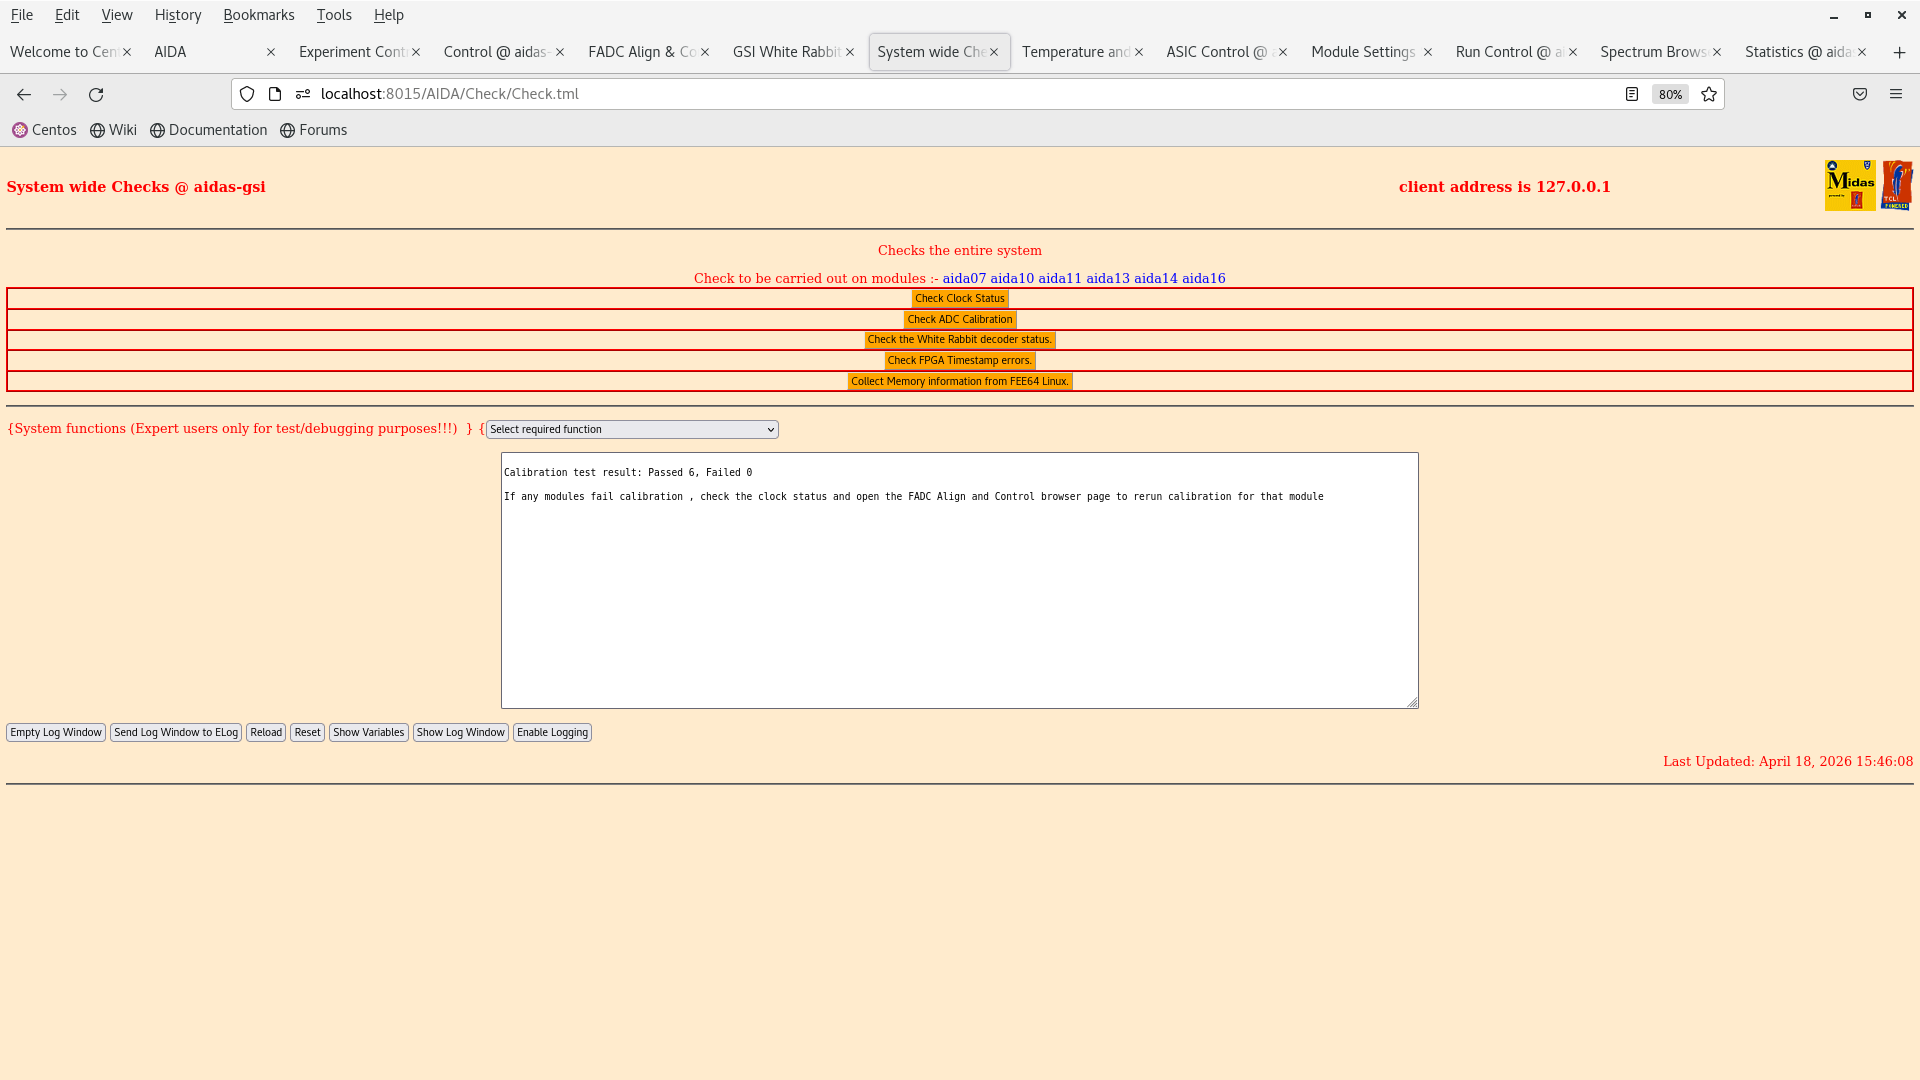
Task: Click the FAIR logo in the top right corner
Action: point(1897,185)
